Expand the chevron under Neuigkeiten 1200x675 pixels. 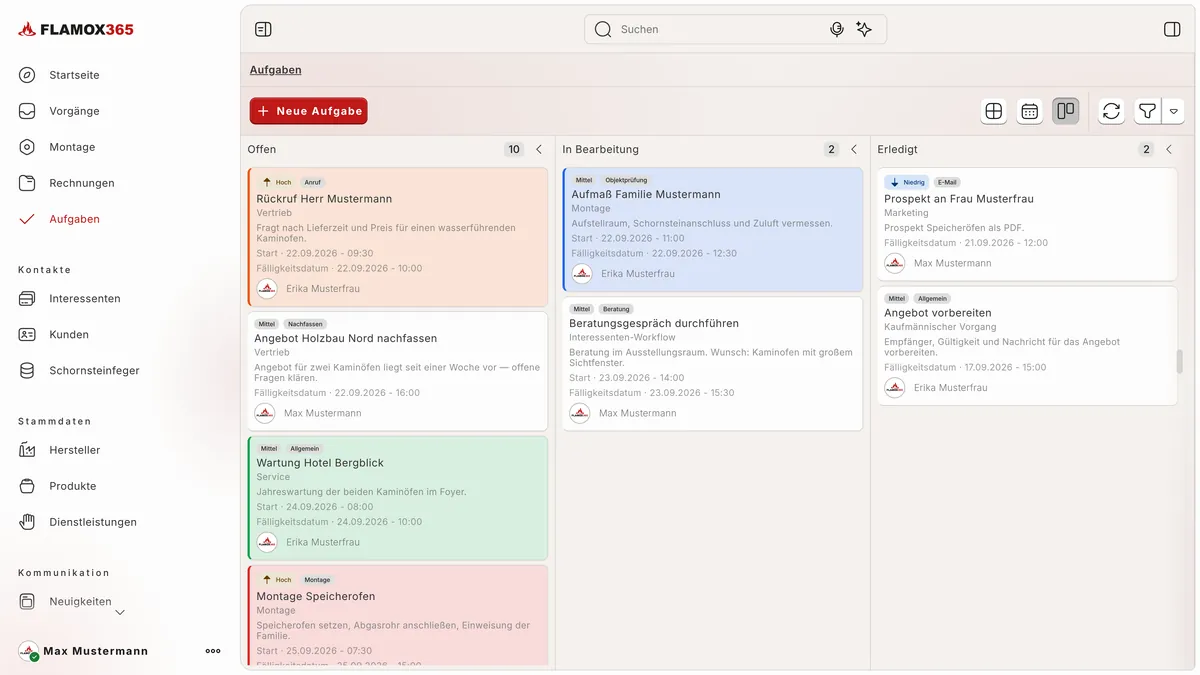click(x=120, y=612)
